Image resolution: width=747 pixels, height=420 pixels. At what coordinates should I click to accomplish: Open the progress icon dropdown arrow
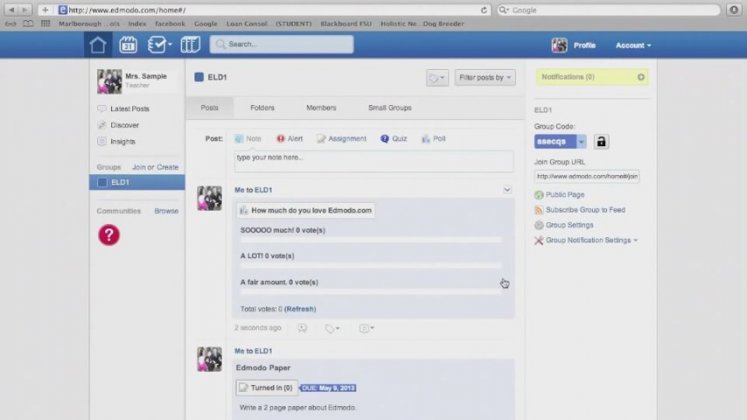170,45
